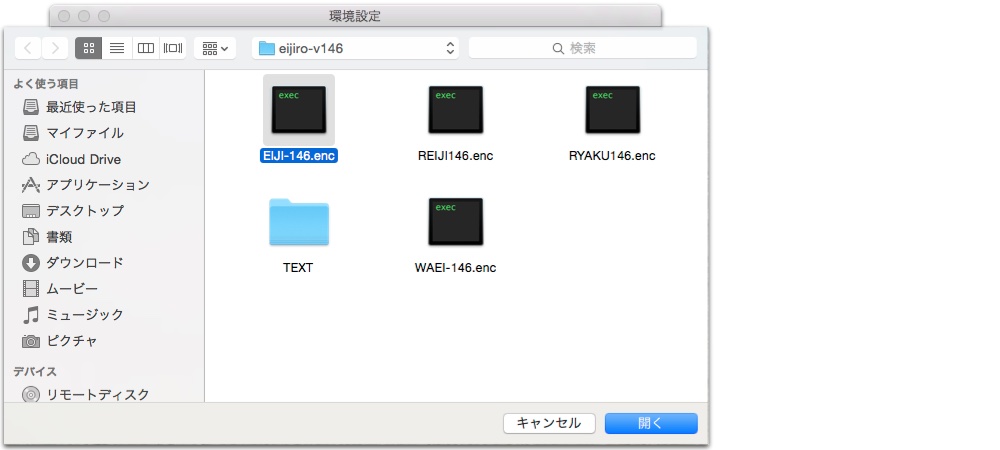Click the 開く button
The height and width of the screenshot is (450, 1000).
pos(651,423)
